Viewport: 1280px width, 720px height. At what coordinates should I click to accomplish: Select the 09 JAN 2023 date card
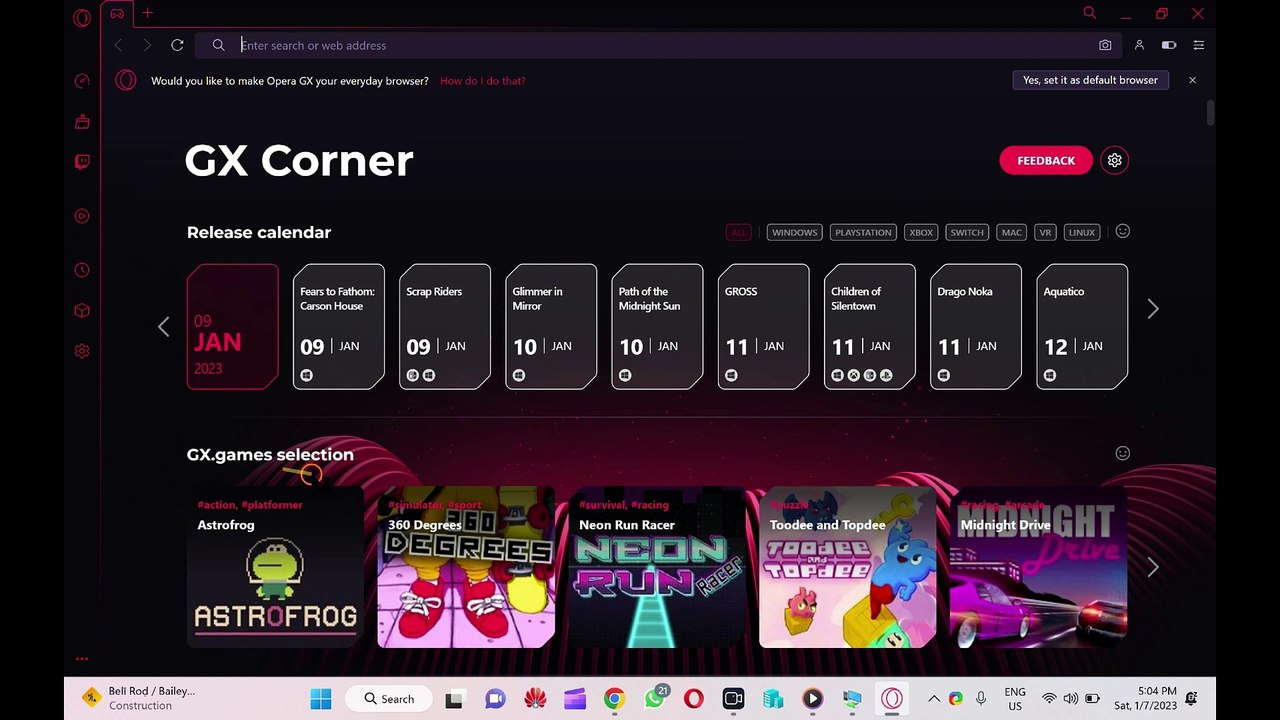pyautogui.click(x=233, y=326)
